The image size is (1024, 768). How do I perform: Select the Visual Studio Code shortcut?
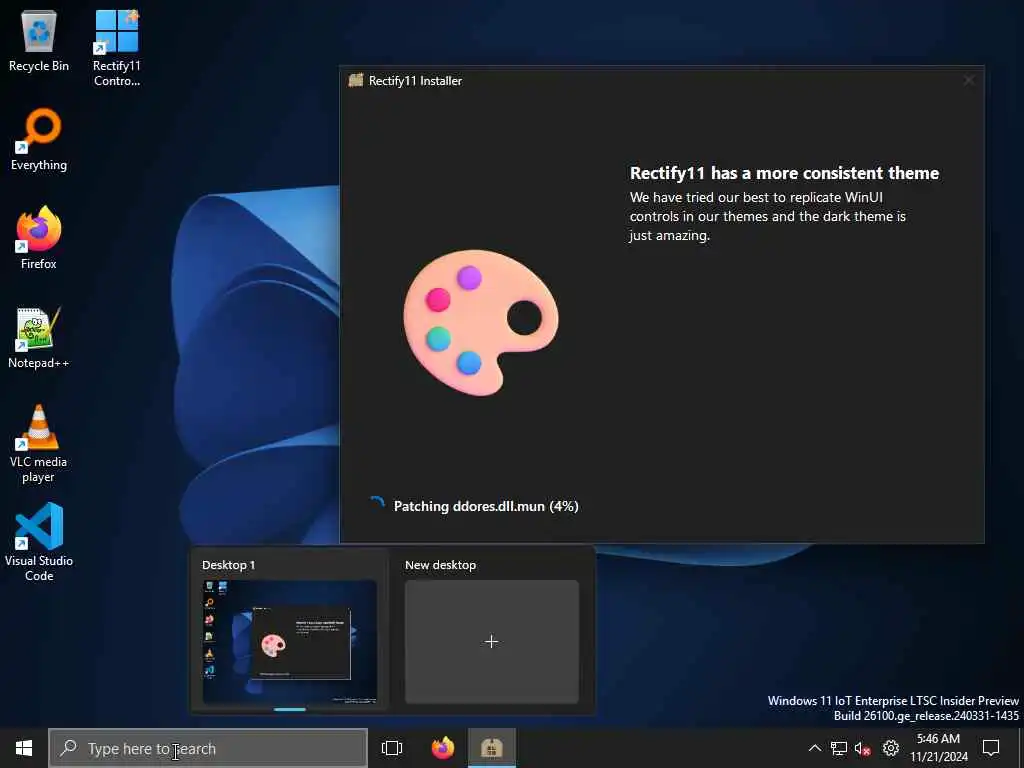click(39, 542)
